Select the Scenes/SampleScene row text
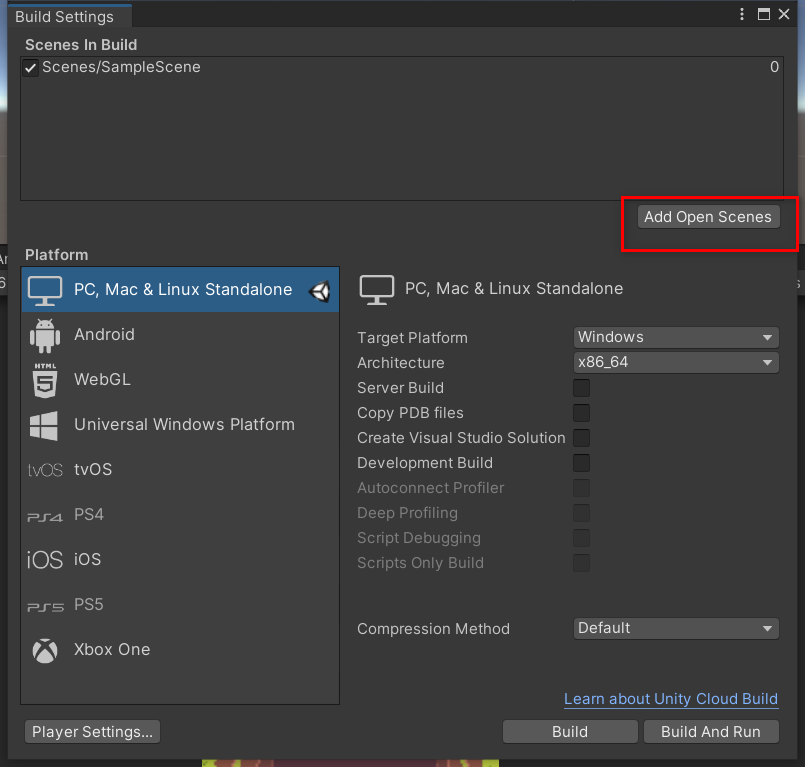 pyautogui.click(x=121, y=67)
